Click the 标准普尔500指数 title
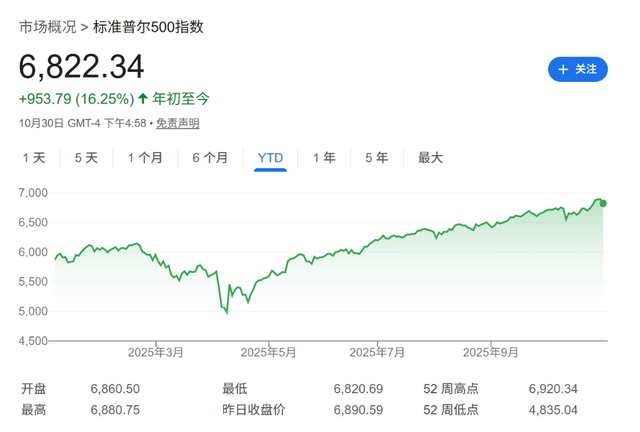This screenshot has width=640, height=432. tap(148, 27)
